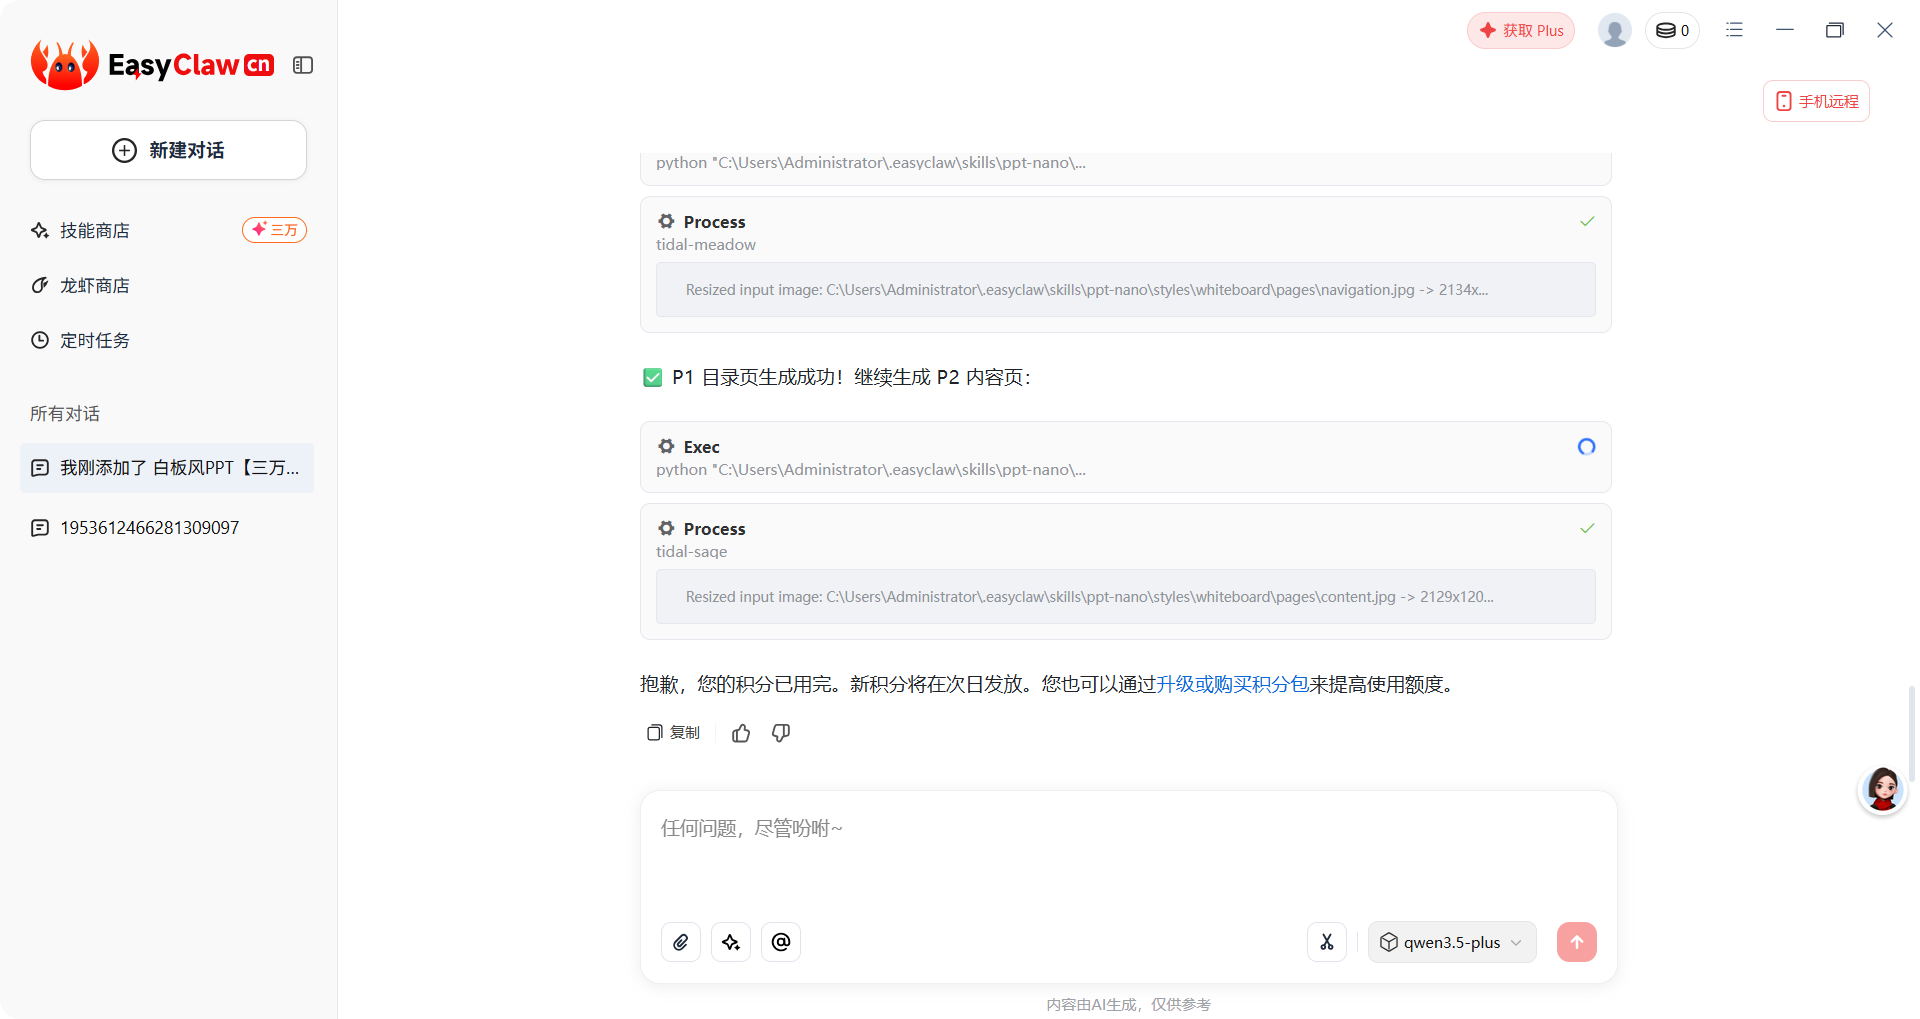Open 技能商店 in the sidebar
Screen dimensions: 1920x1019
(95, 231)
